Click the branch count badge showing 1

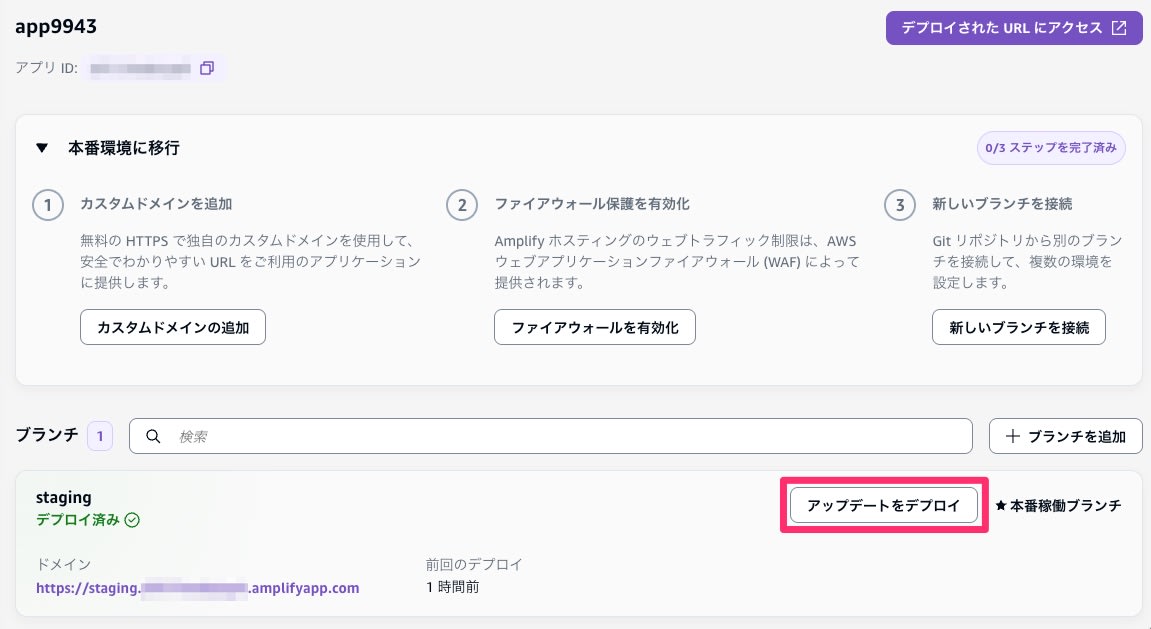pos(100,435)
